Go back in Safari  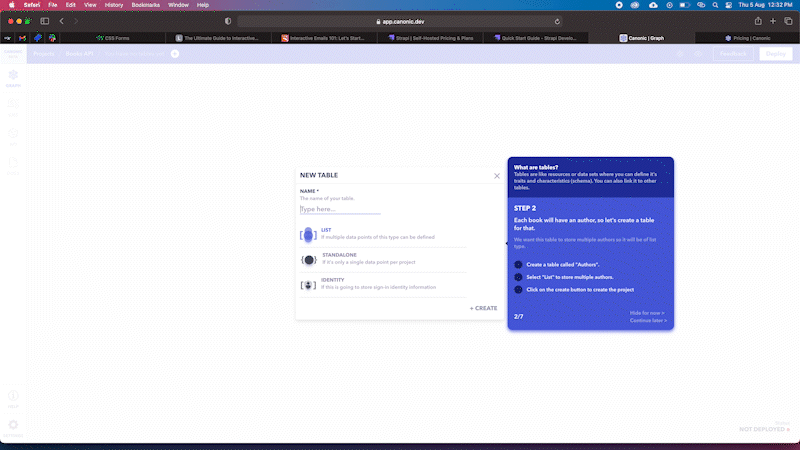pyautogui.click(x=62, y=21)
